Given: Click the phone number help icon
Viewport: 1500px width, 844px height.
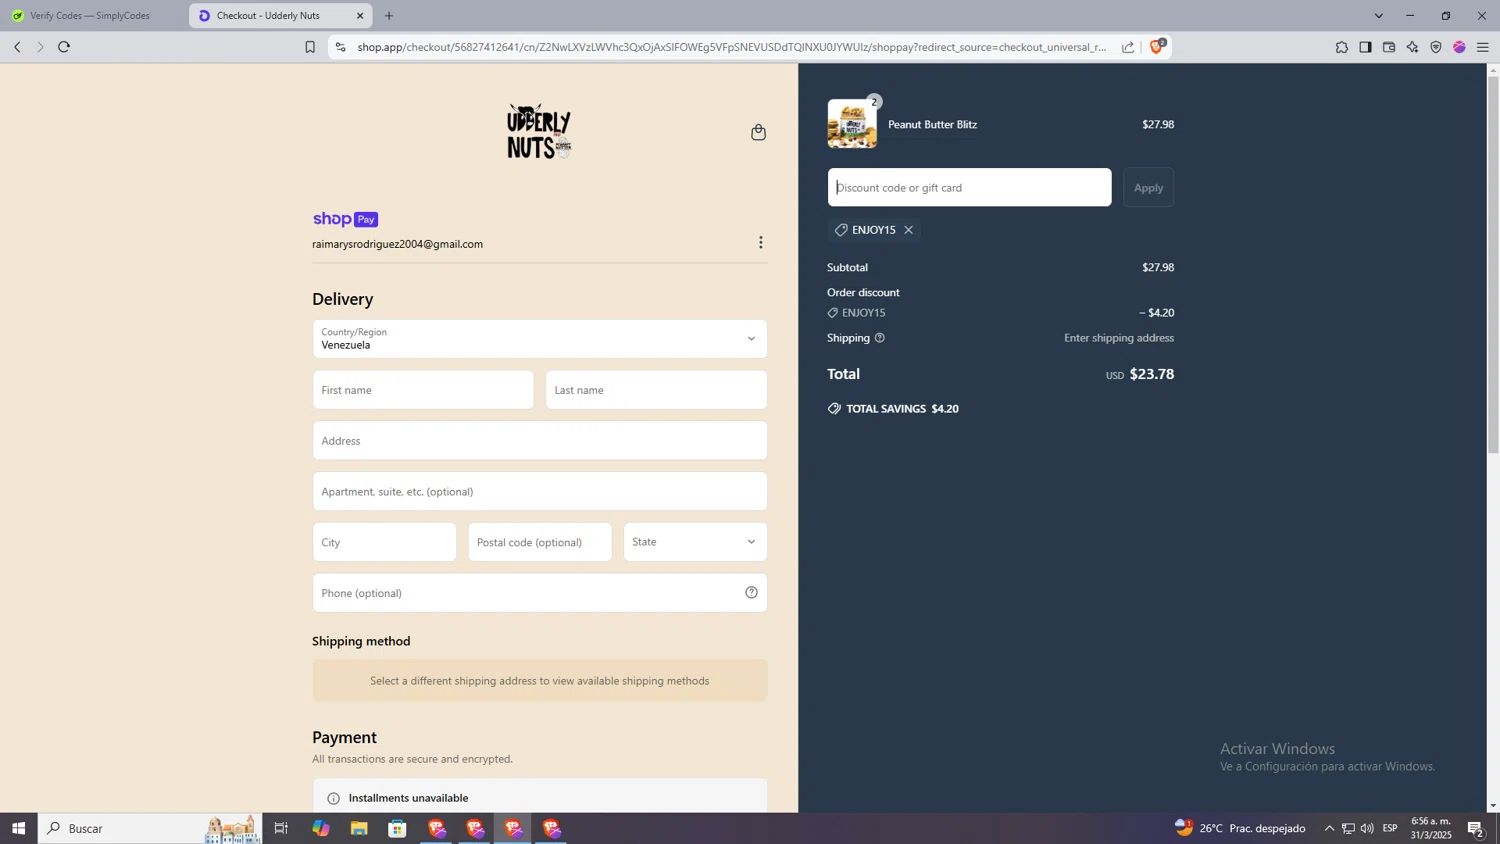Looking at the screenshot, I should click(x=751, y=593).
